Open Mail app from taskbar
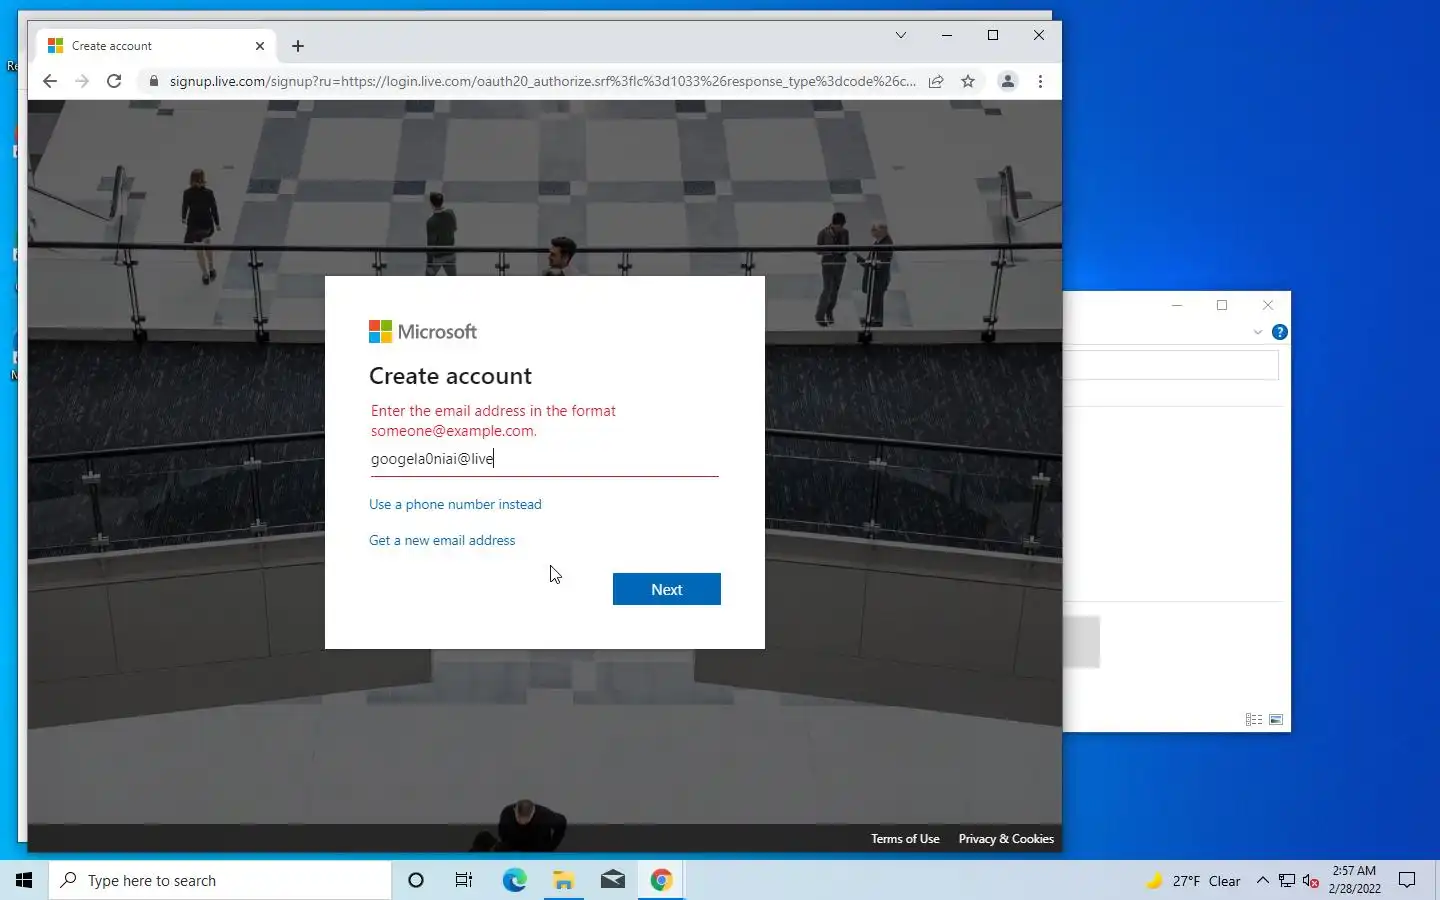The width and height of the screenshot is (1440, 900). coord(612,880)
